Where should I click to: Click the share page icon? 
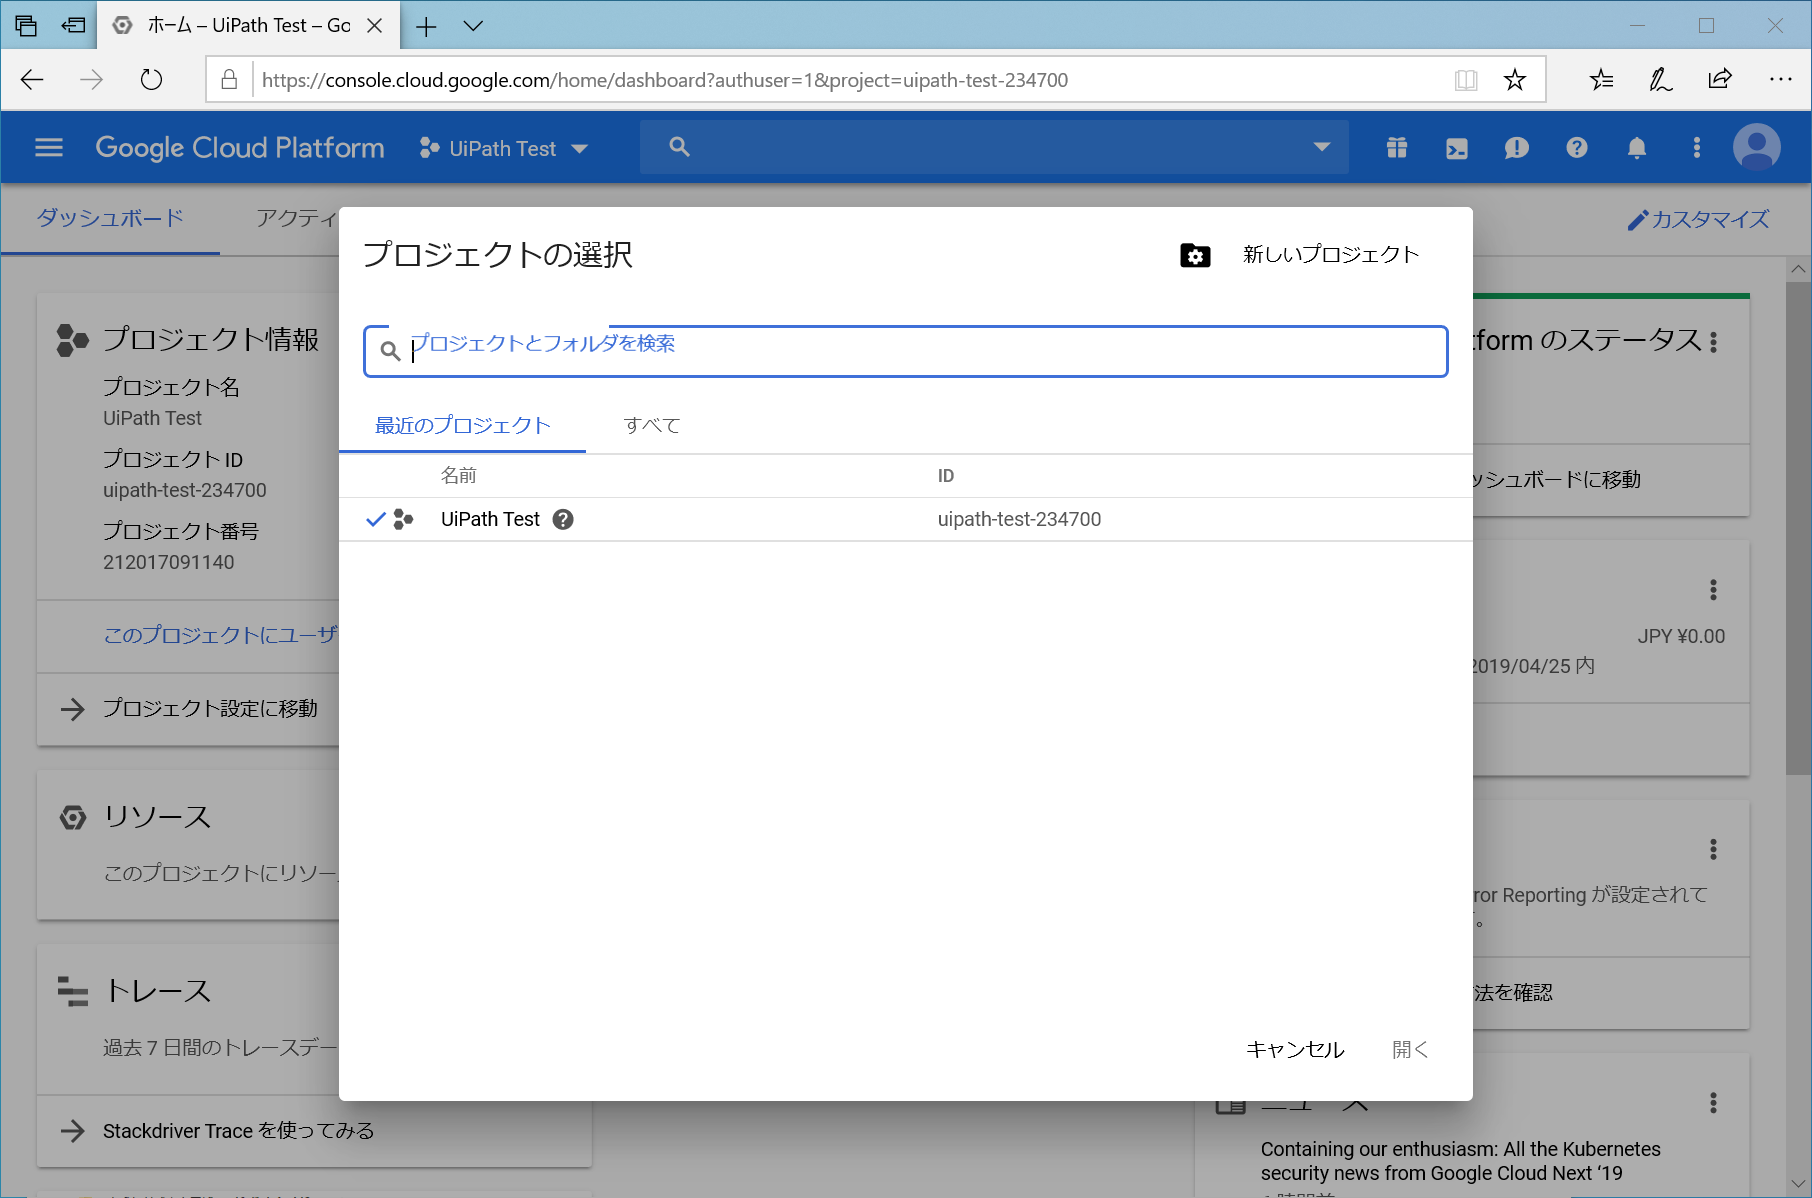tap(1720, 80)
